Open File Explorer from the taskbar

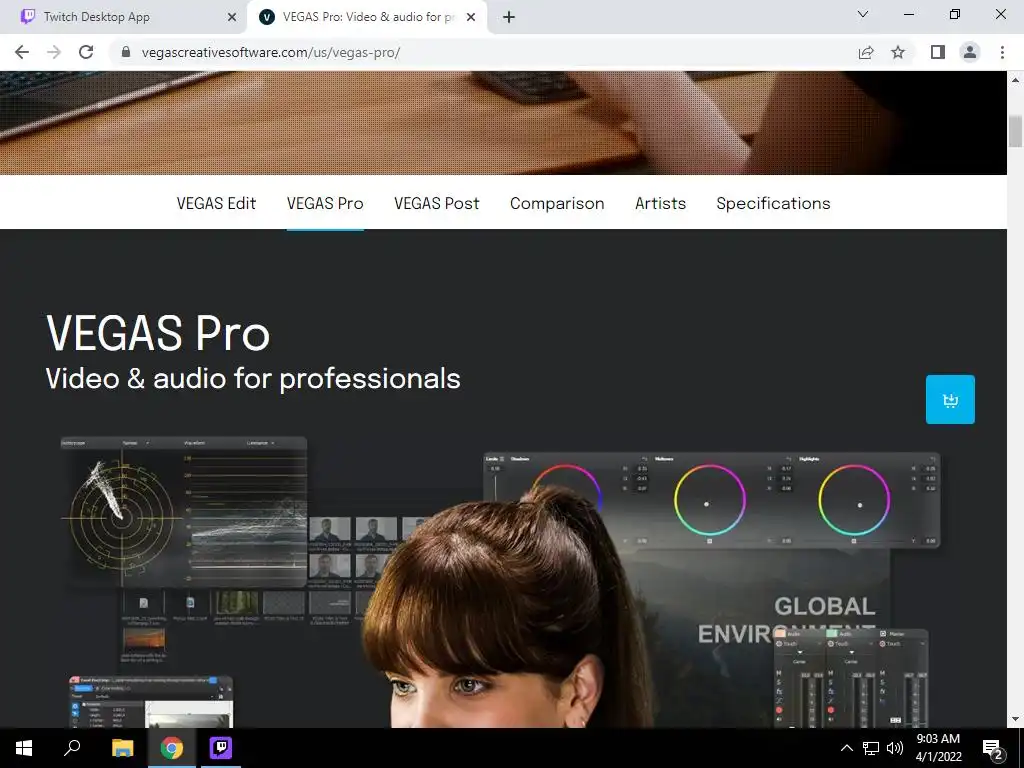tap(122, 748)
